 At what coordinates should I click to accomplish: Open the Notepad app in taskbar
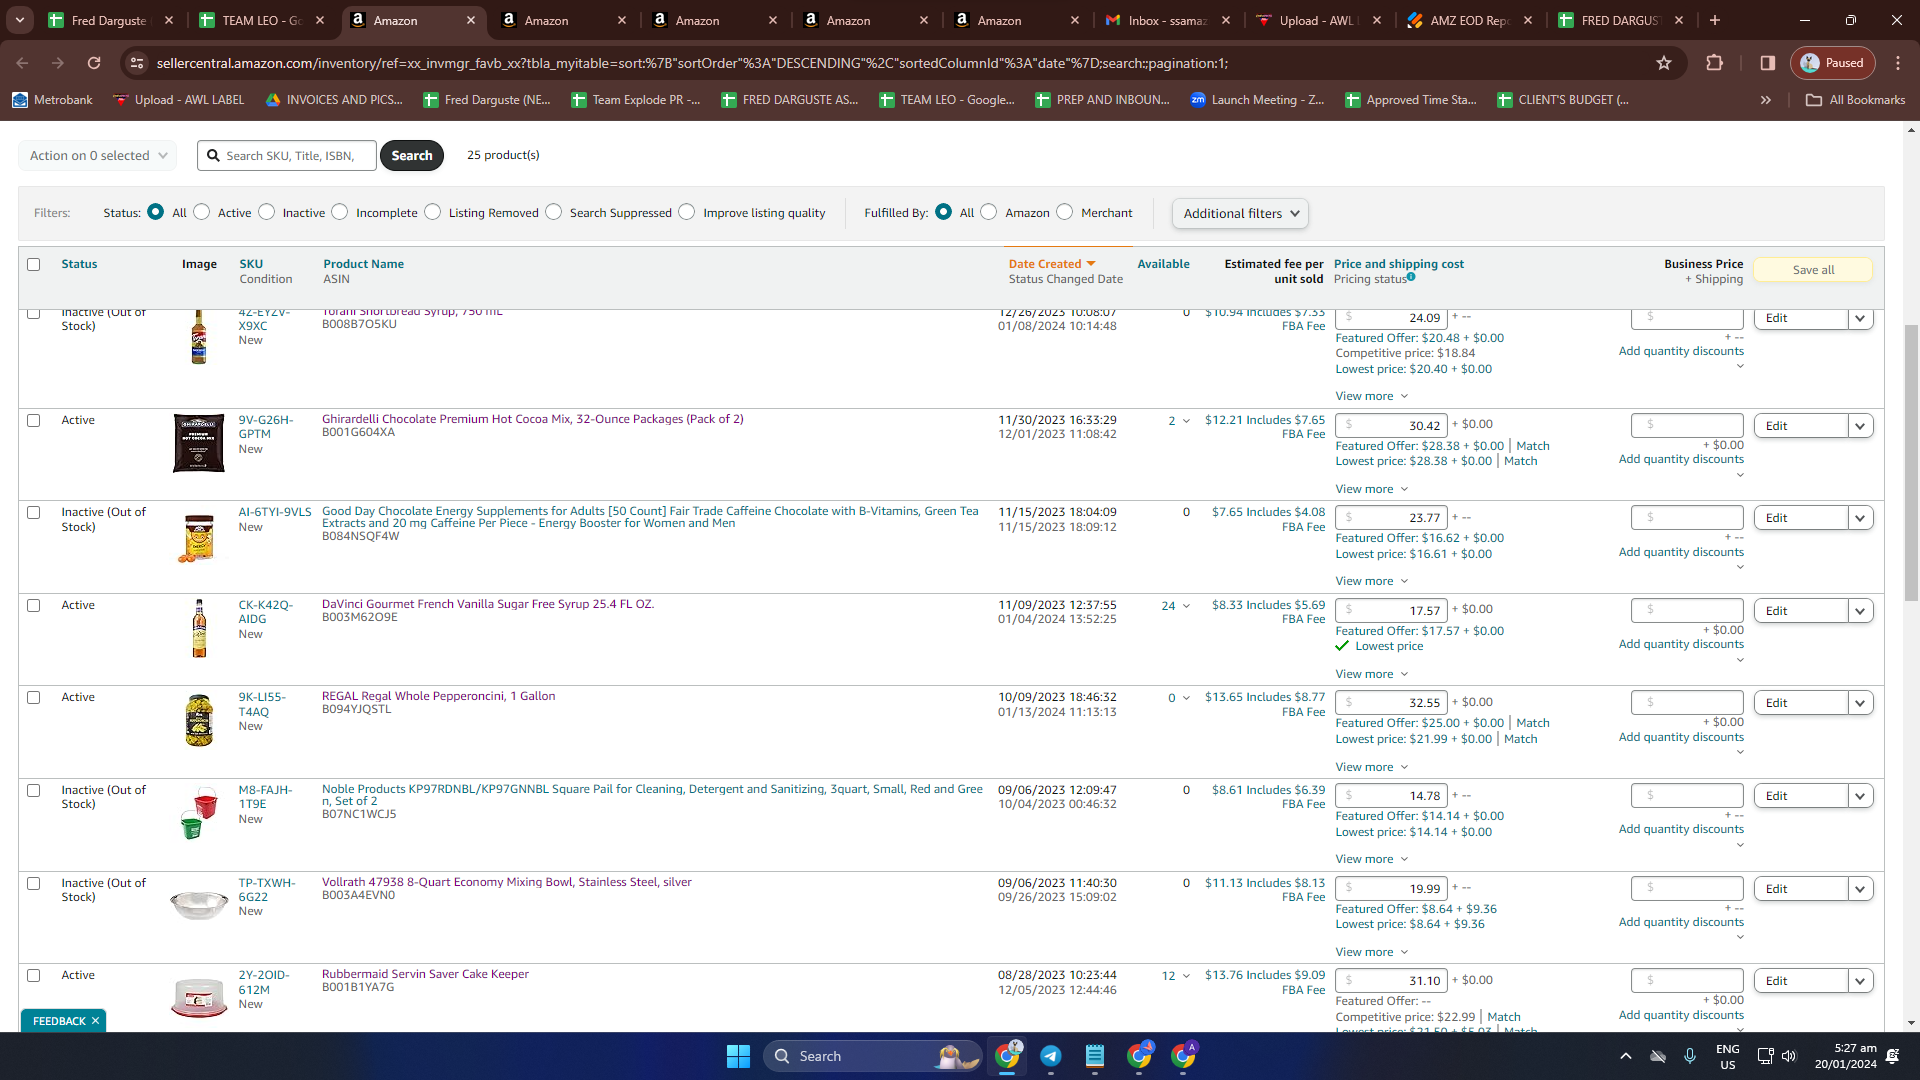click(1095, 1056)
